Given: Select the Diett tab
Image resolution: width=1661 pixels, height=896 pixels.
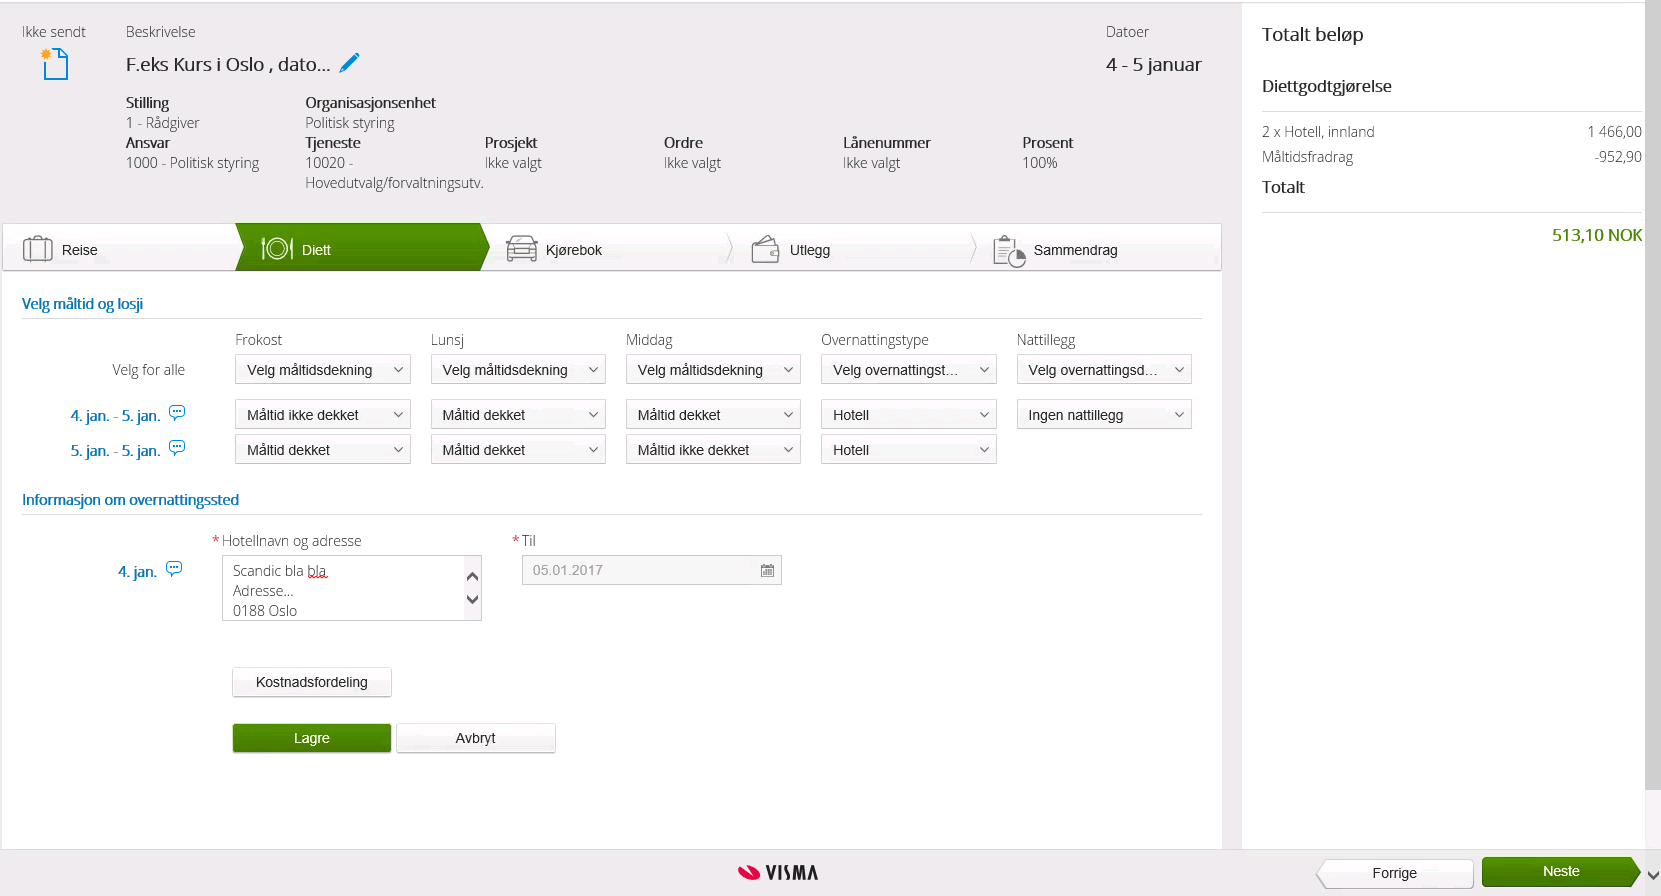Looking at the screenshot, I should pos(362,248).
